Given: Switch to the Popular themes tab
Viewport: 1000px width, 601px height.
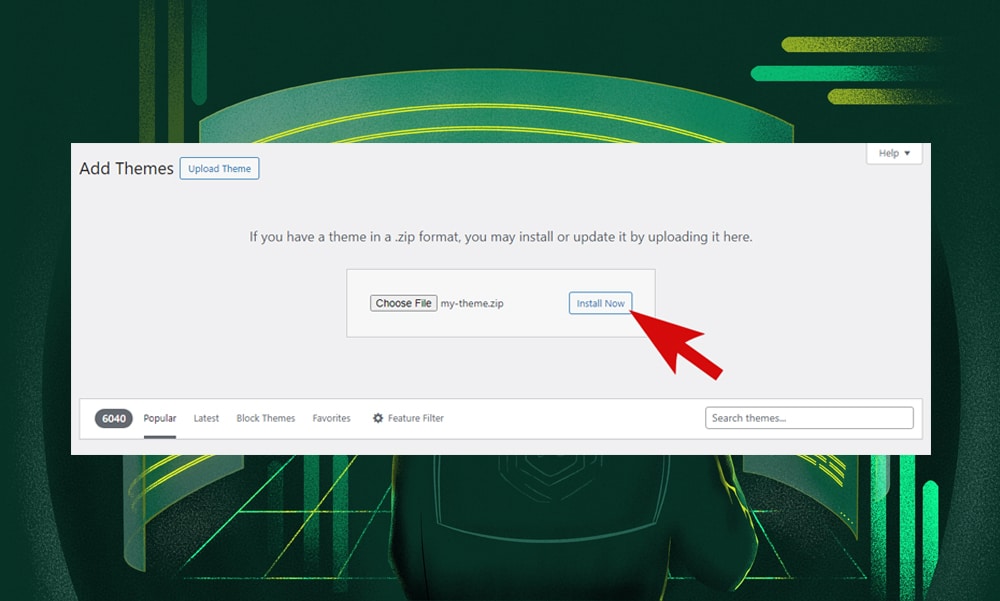Looking at the screenshot, I should click(x=159, y=418).
